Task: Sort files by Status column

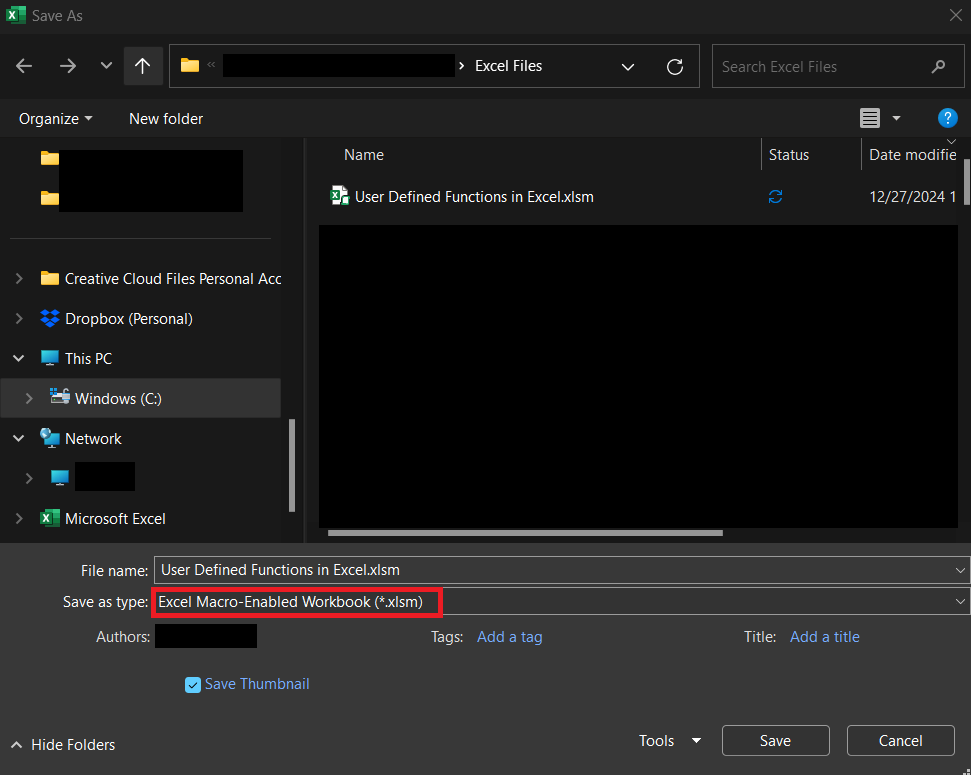Action: (789, 155)
